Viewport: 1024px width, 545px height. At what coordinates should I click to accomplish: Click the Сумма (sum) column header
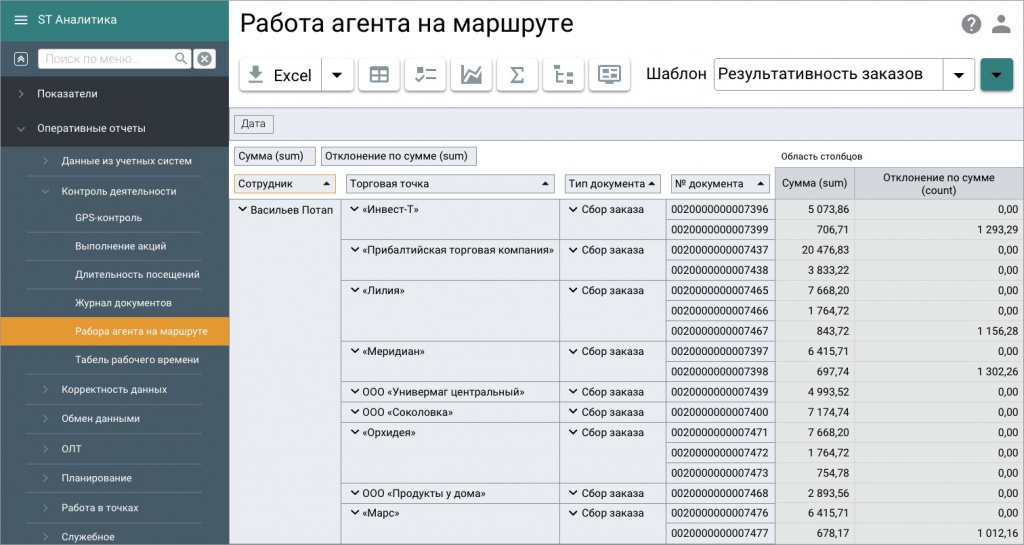tap(814, 183)
